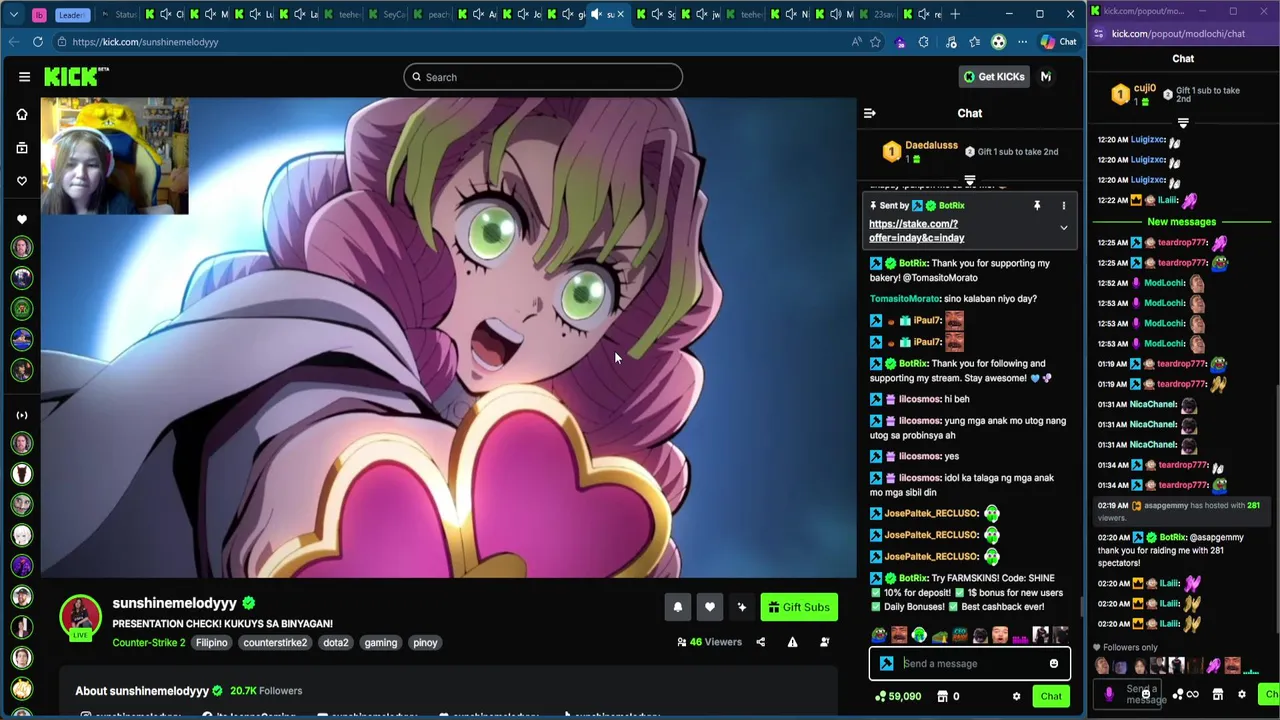Switch to the 23sav browser tab
The height and width of the screenshot is (720, 1280).
(878, 14)
